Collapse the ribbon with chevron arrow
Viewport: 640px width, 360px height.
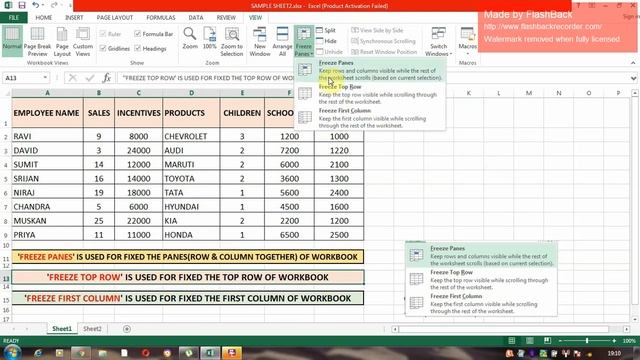point(633,63)
